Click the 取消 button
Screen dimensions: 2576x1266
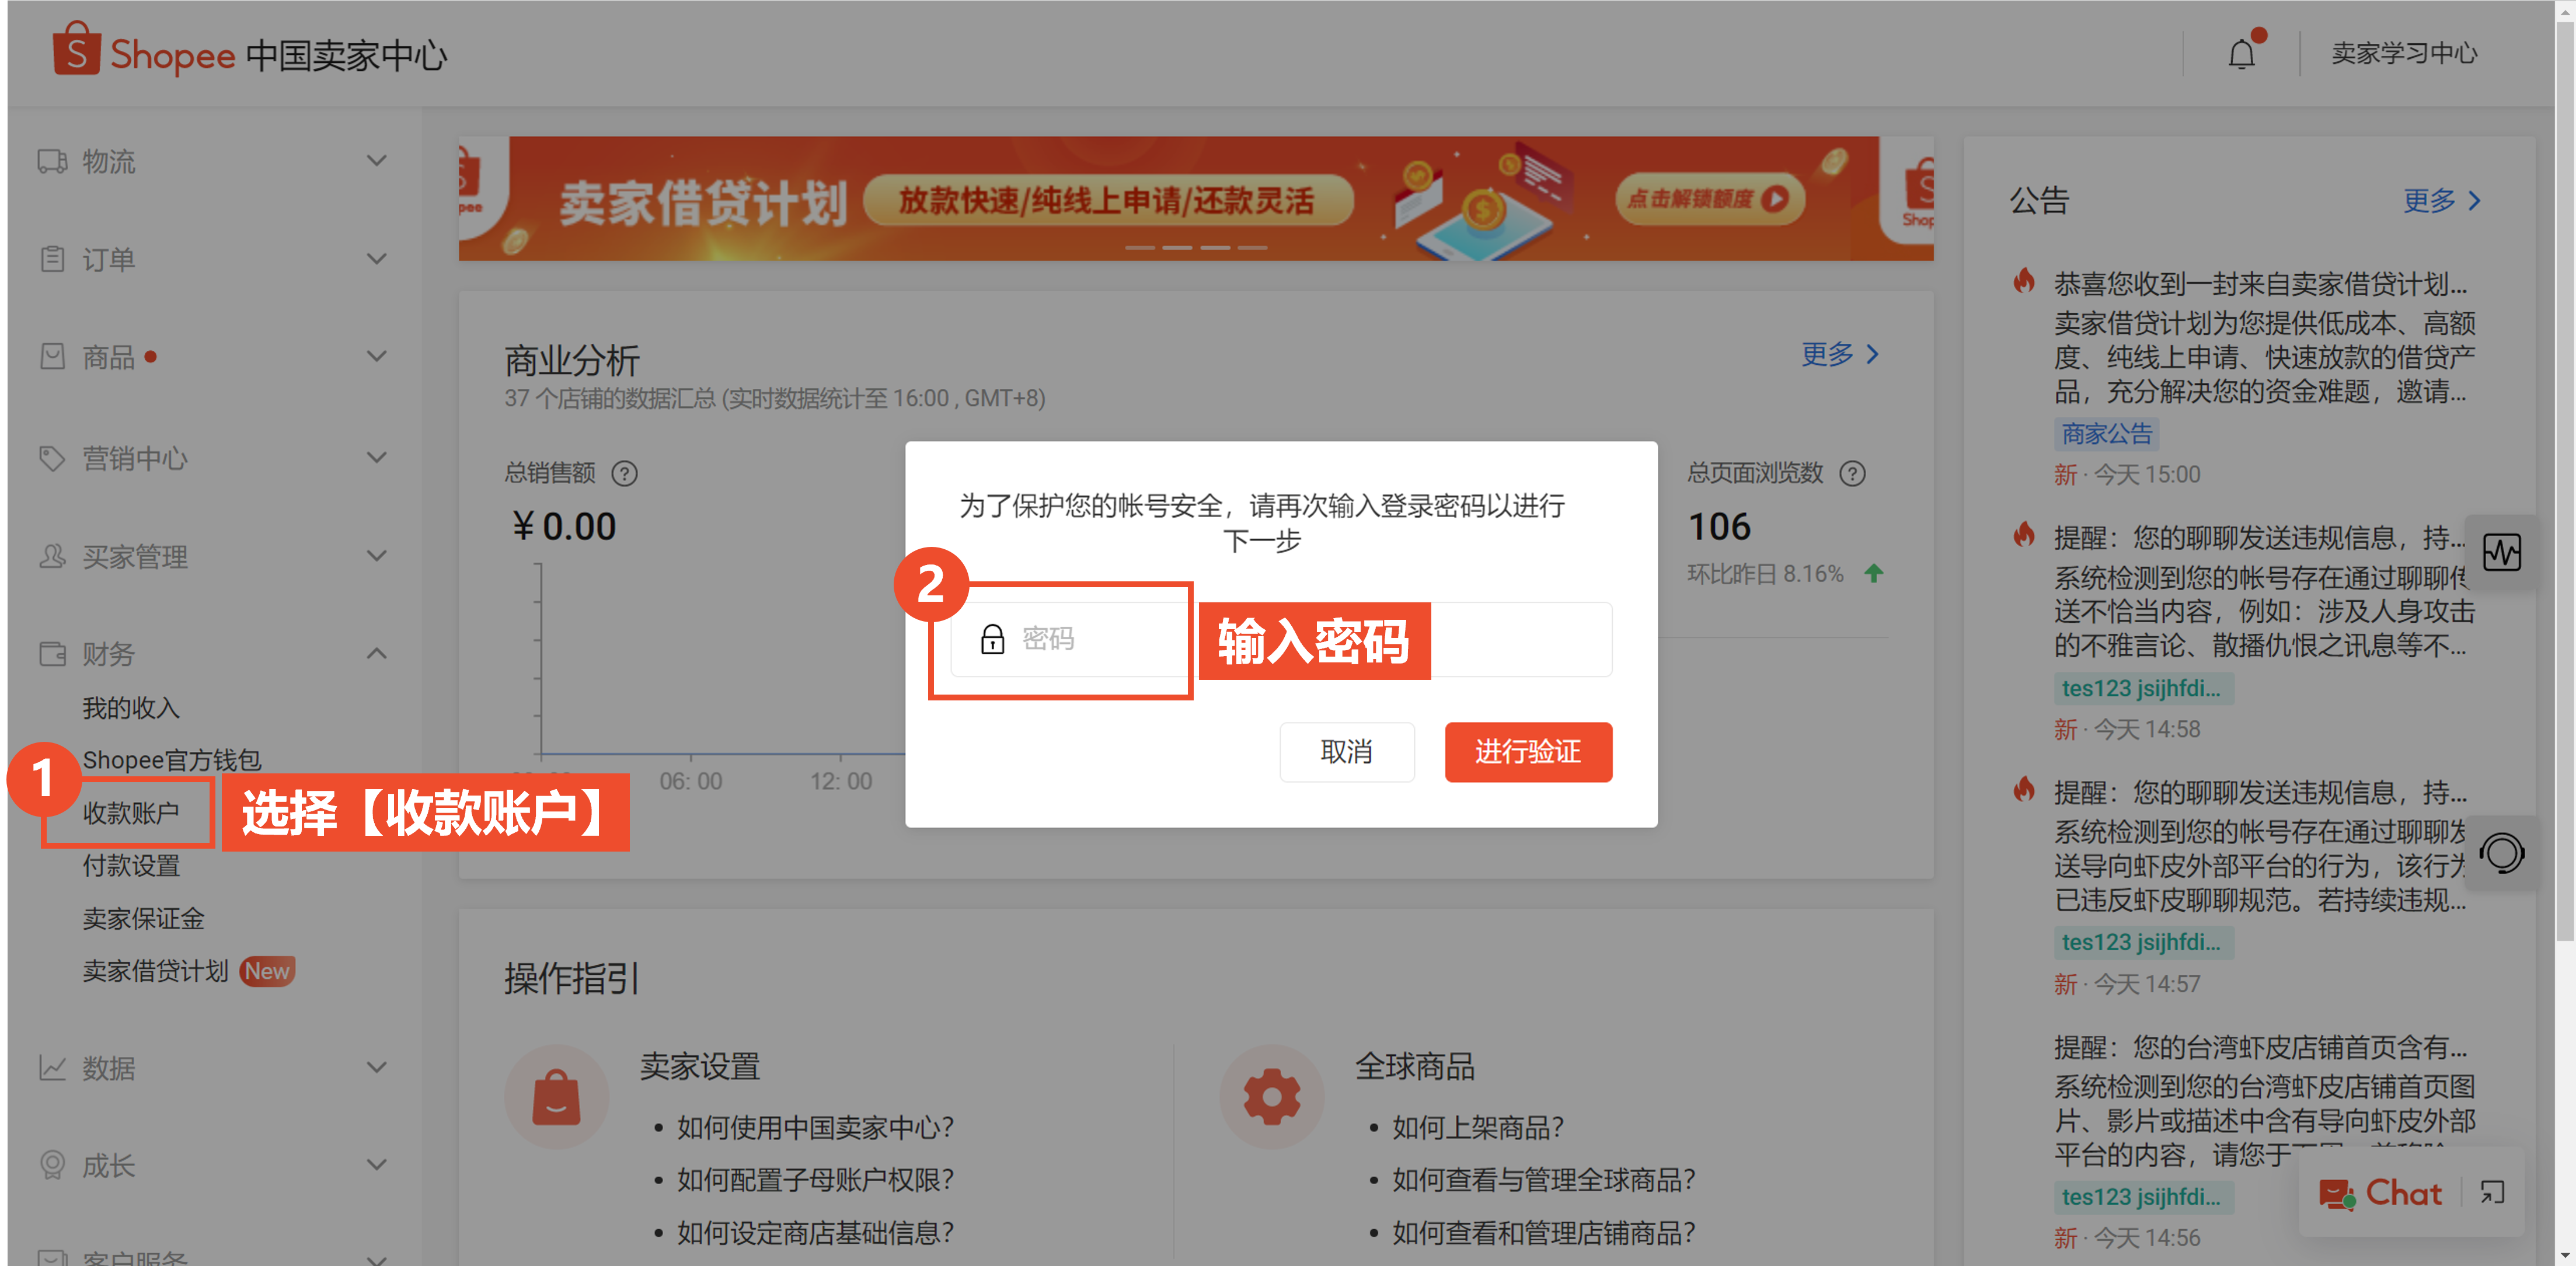(1346, 752)
